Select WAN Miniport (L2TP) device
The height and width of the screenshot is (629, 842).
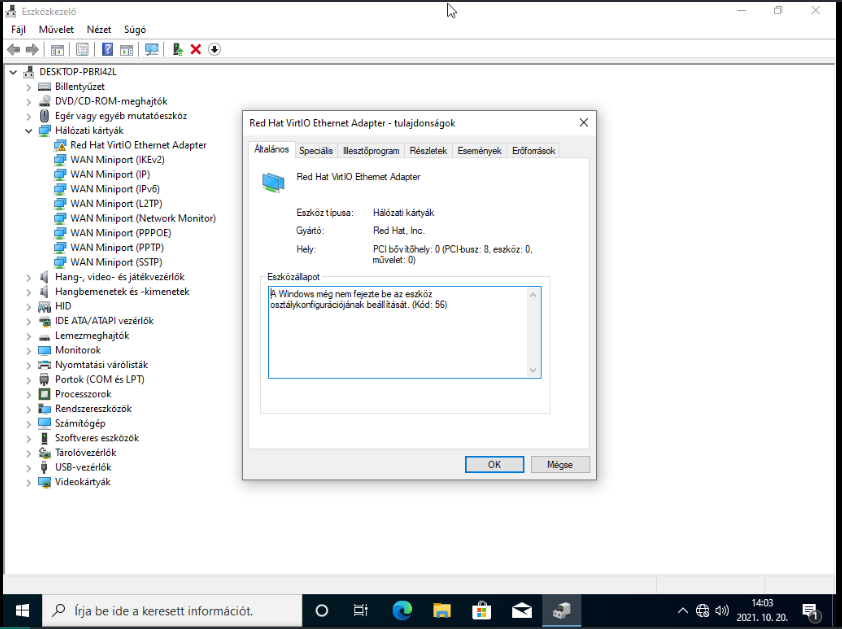pos(116,204)
